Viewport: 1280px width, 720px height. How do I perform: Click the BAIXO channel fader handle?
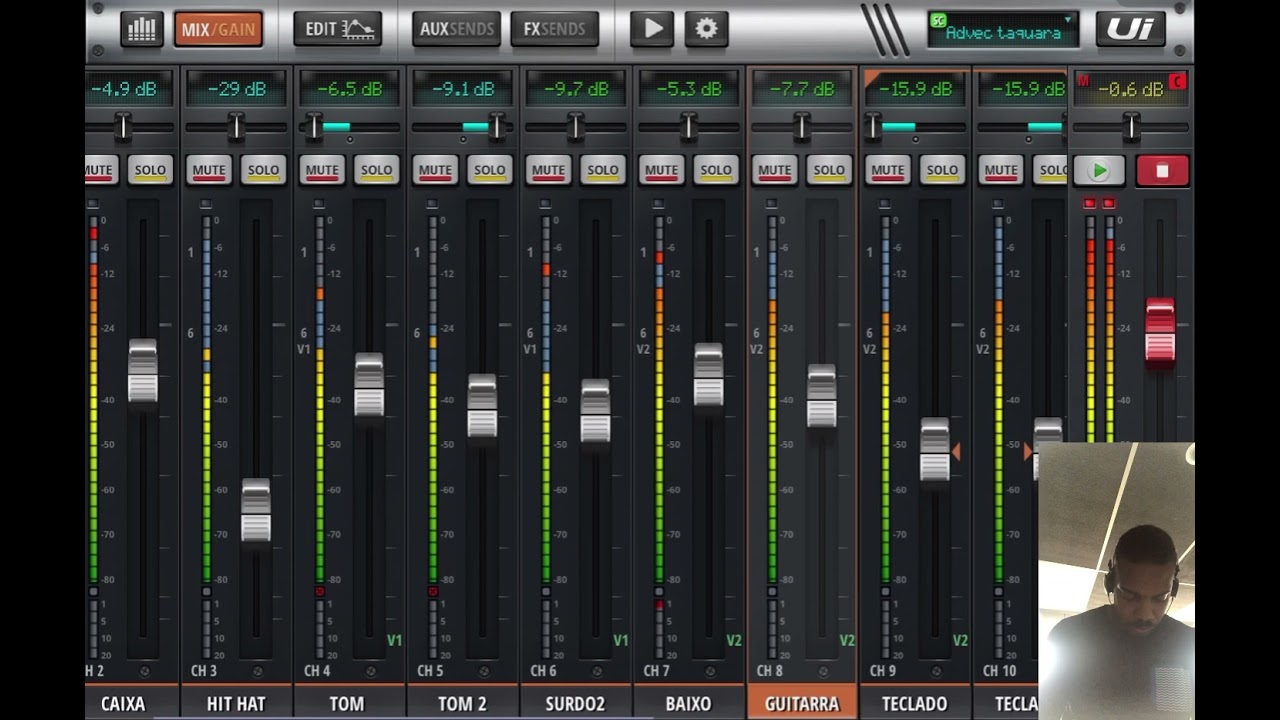point(708,376)
